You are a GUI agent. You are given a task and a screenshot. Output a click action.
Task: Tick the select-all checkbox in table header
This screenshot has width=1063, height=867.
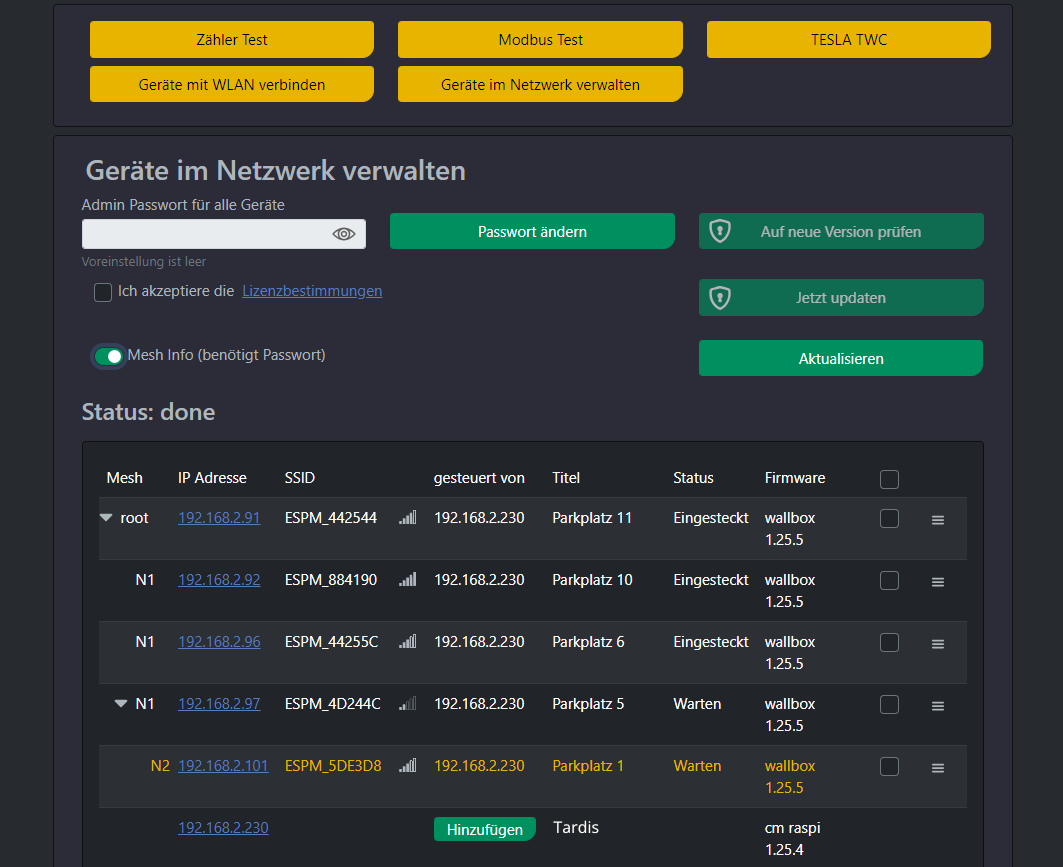pos(889,480)
